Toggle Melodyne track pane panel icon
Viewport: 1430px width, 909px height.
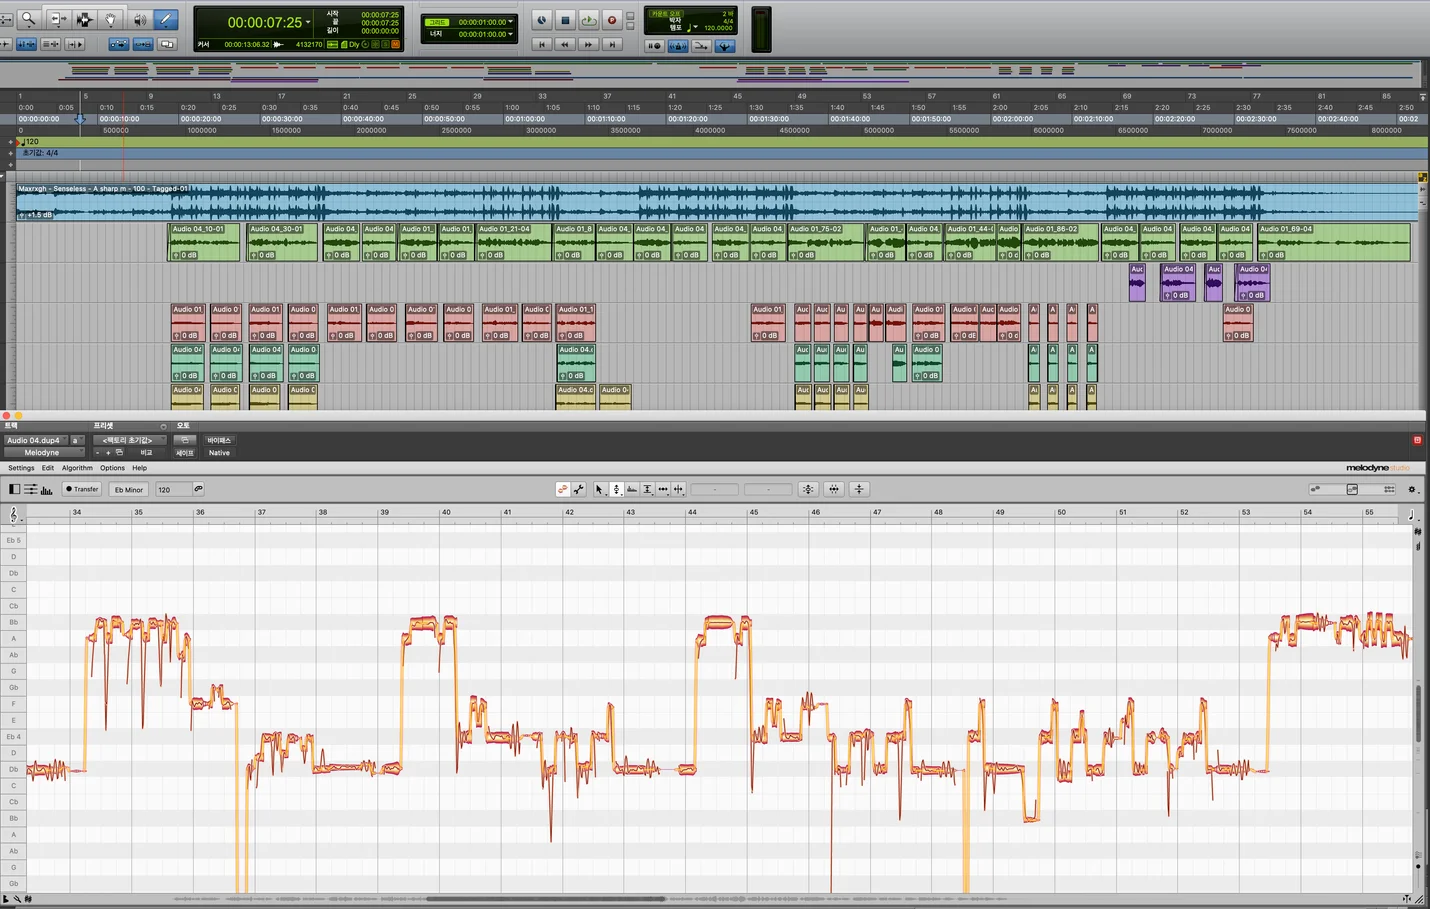tap(14, 489)
